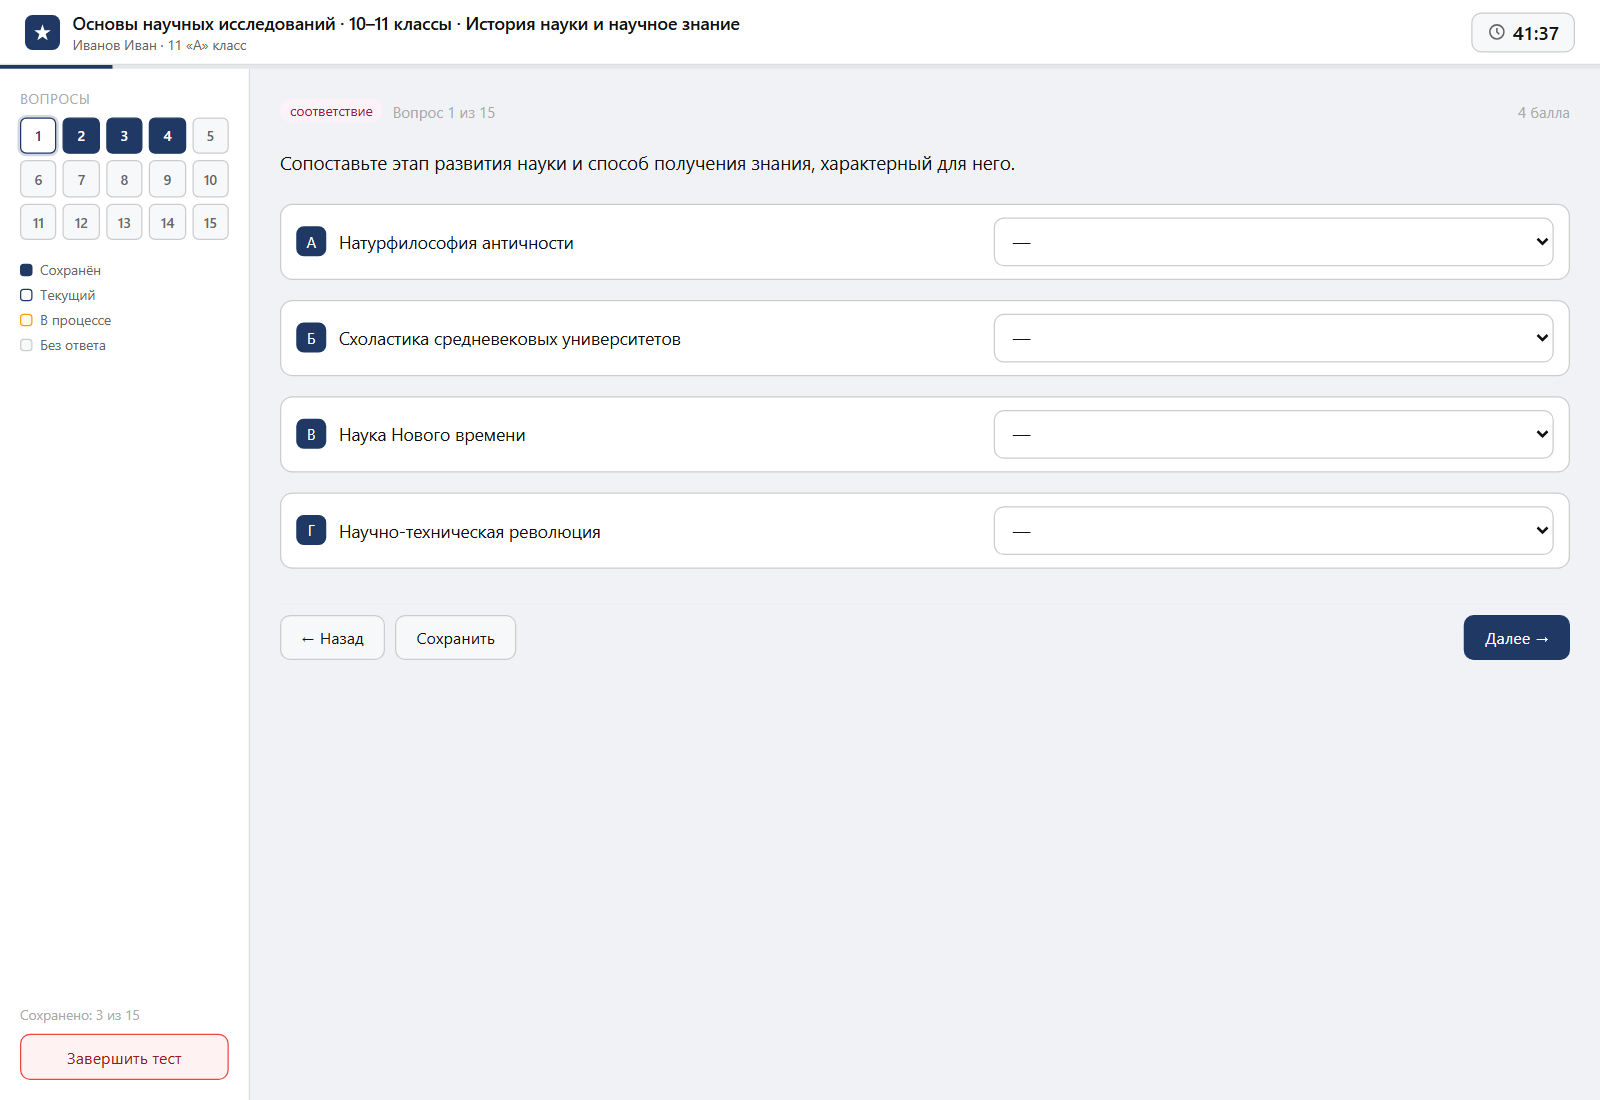Go back using the Назад button
The image size is (1600, 1100).
pyautogui.click(x=332, y=638)
